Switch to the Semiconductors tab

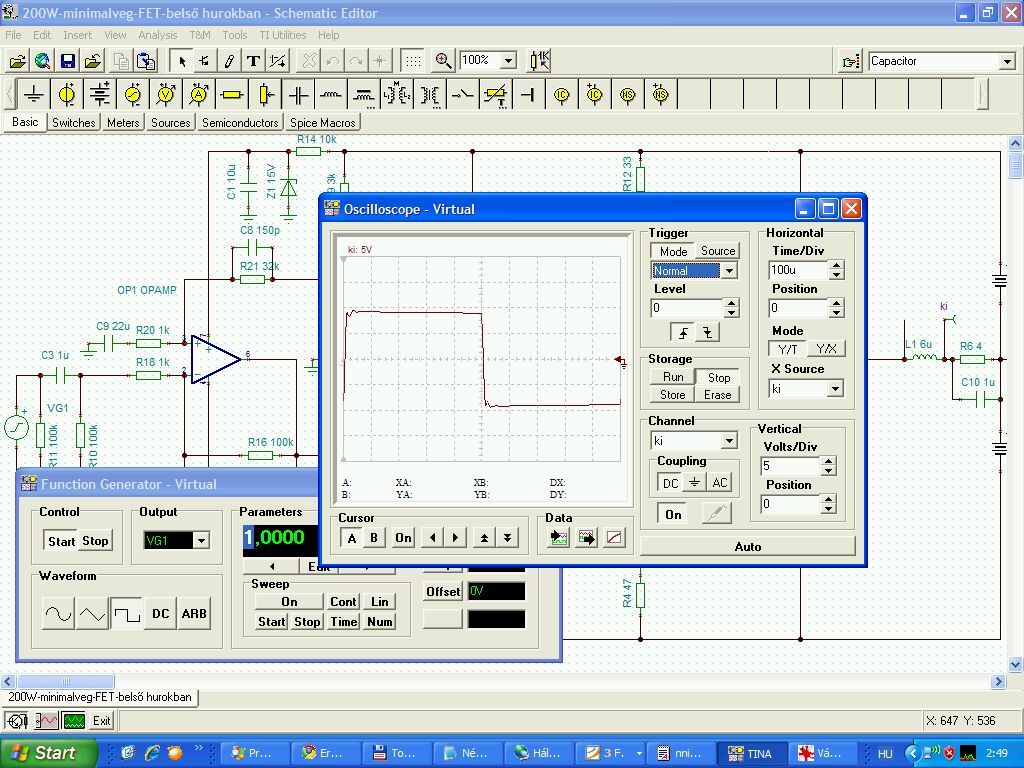pos(240,123)
